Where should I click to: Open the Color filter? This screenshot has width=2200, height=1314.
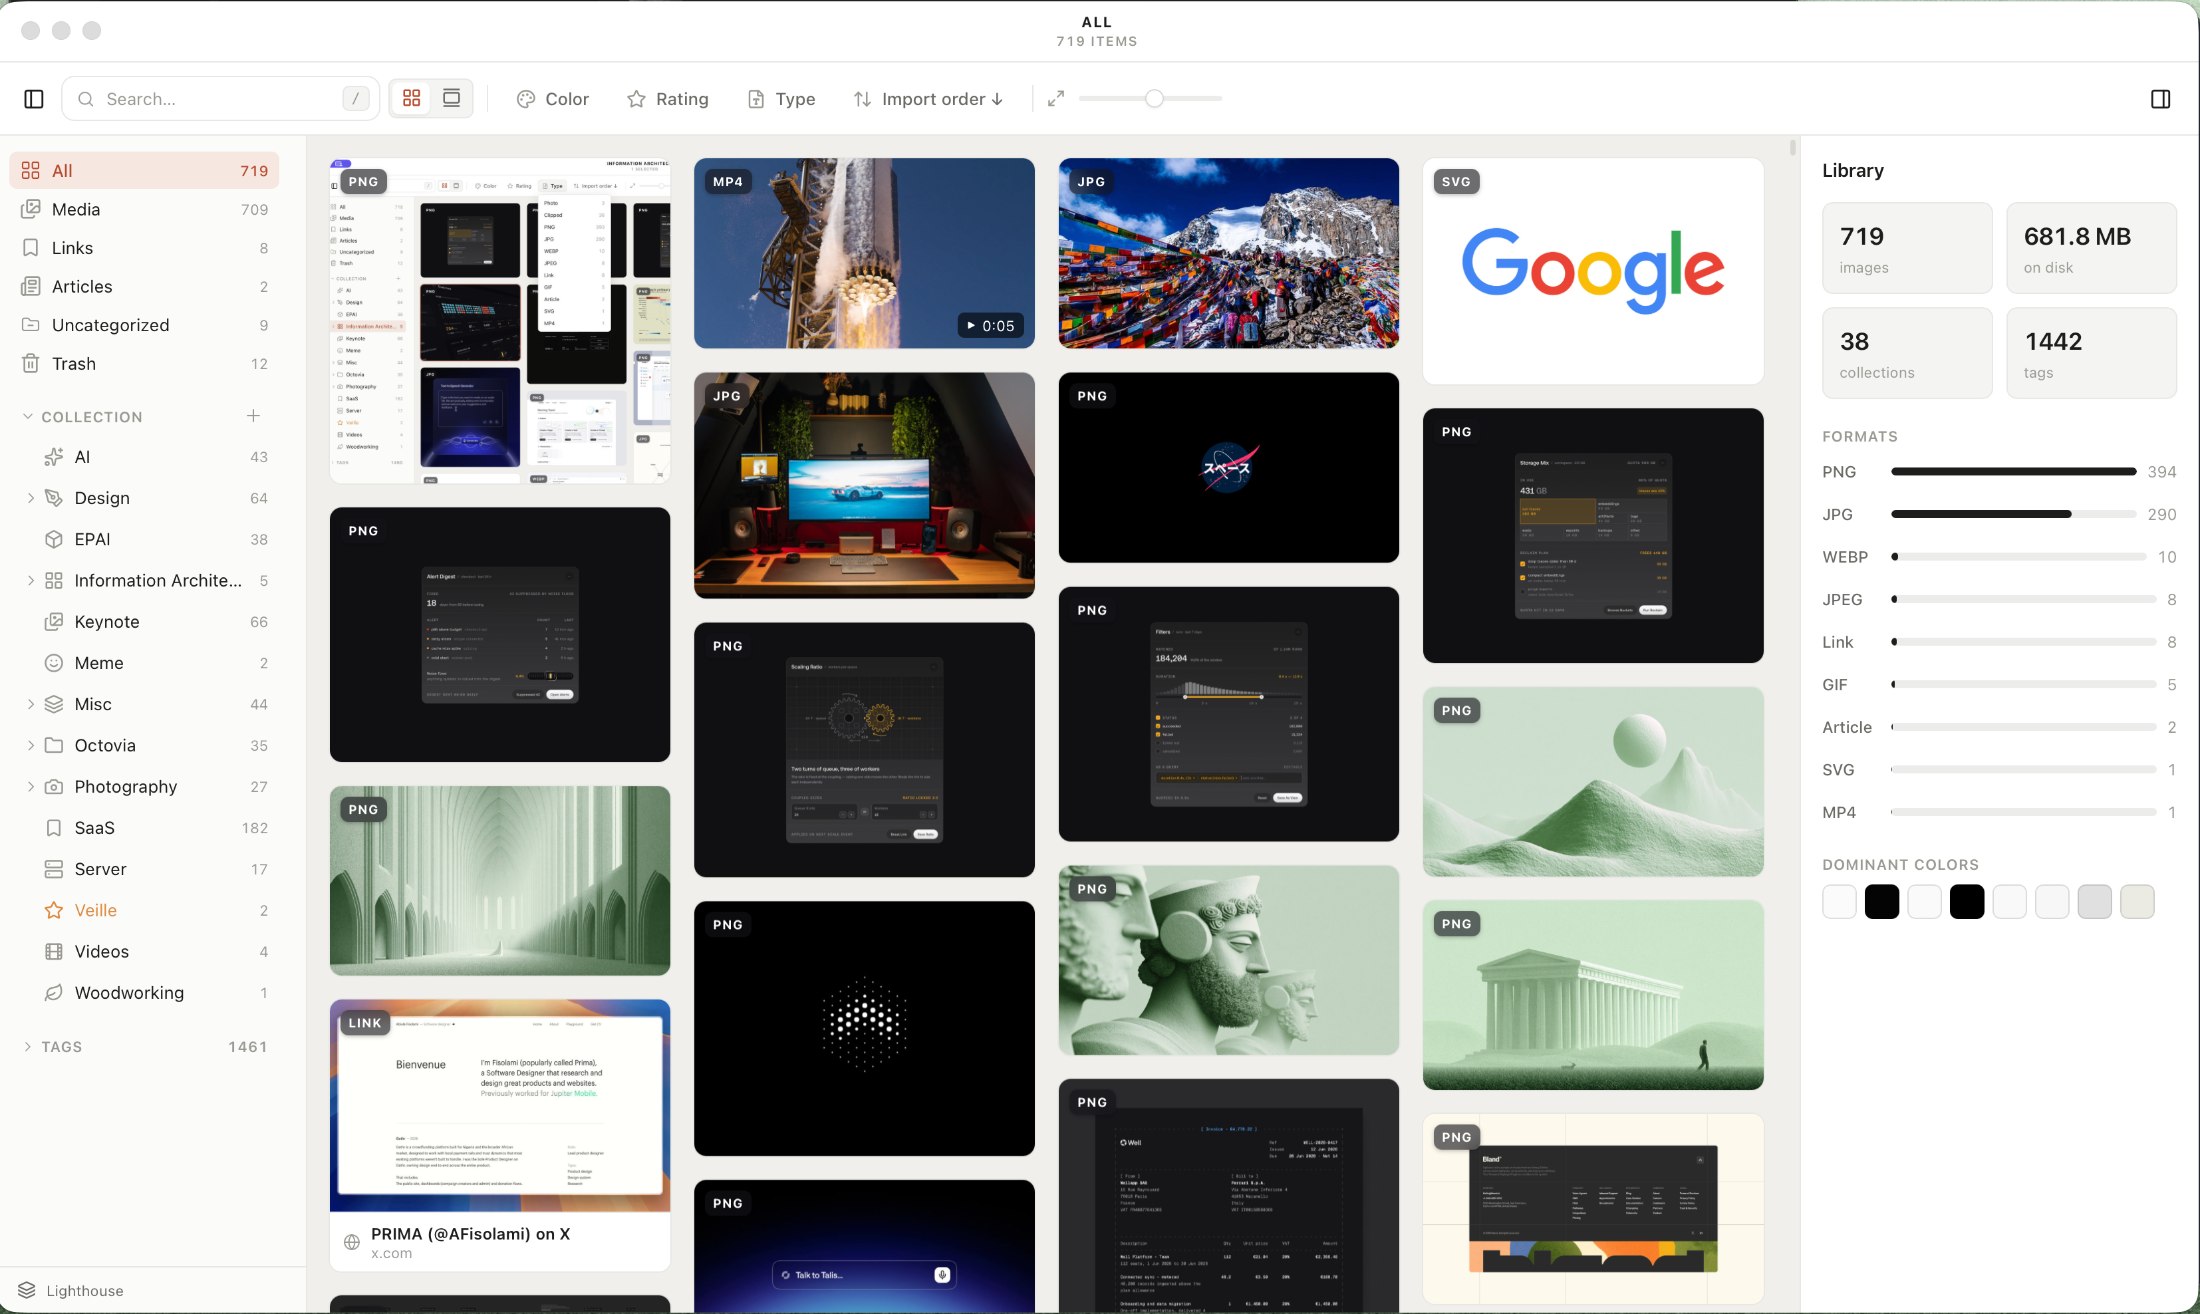[553, 99]
